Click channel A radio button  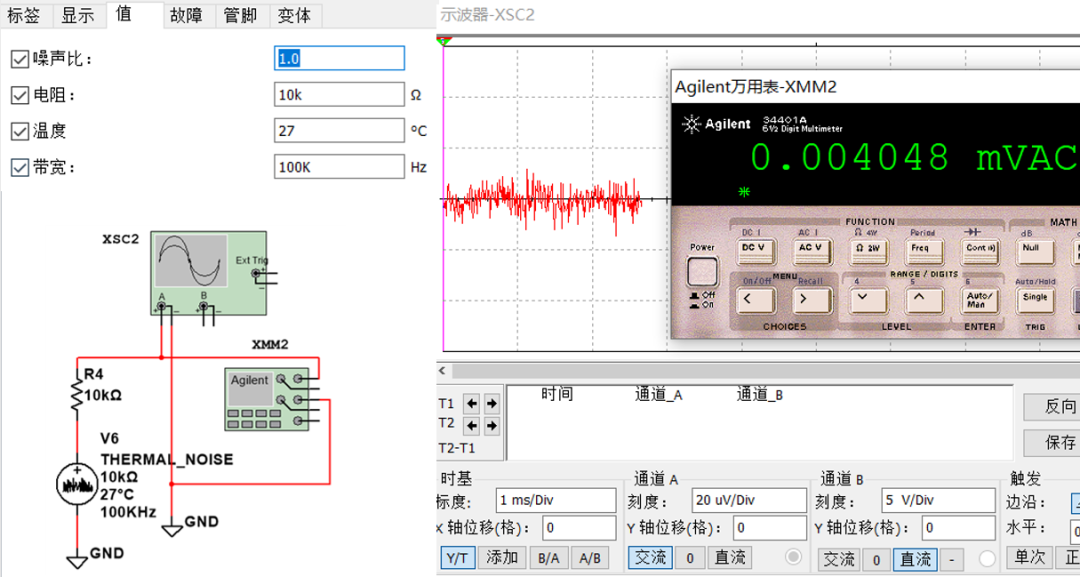[793, 557]
